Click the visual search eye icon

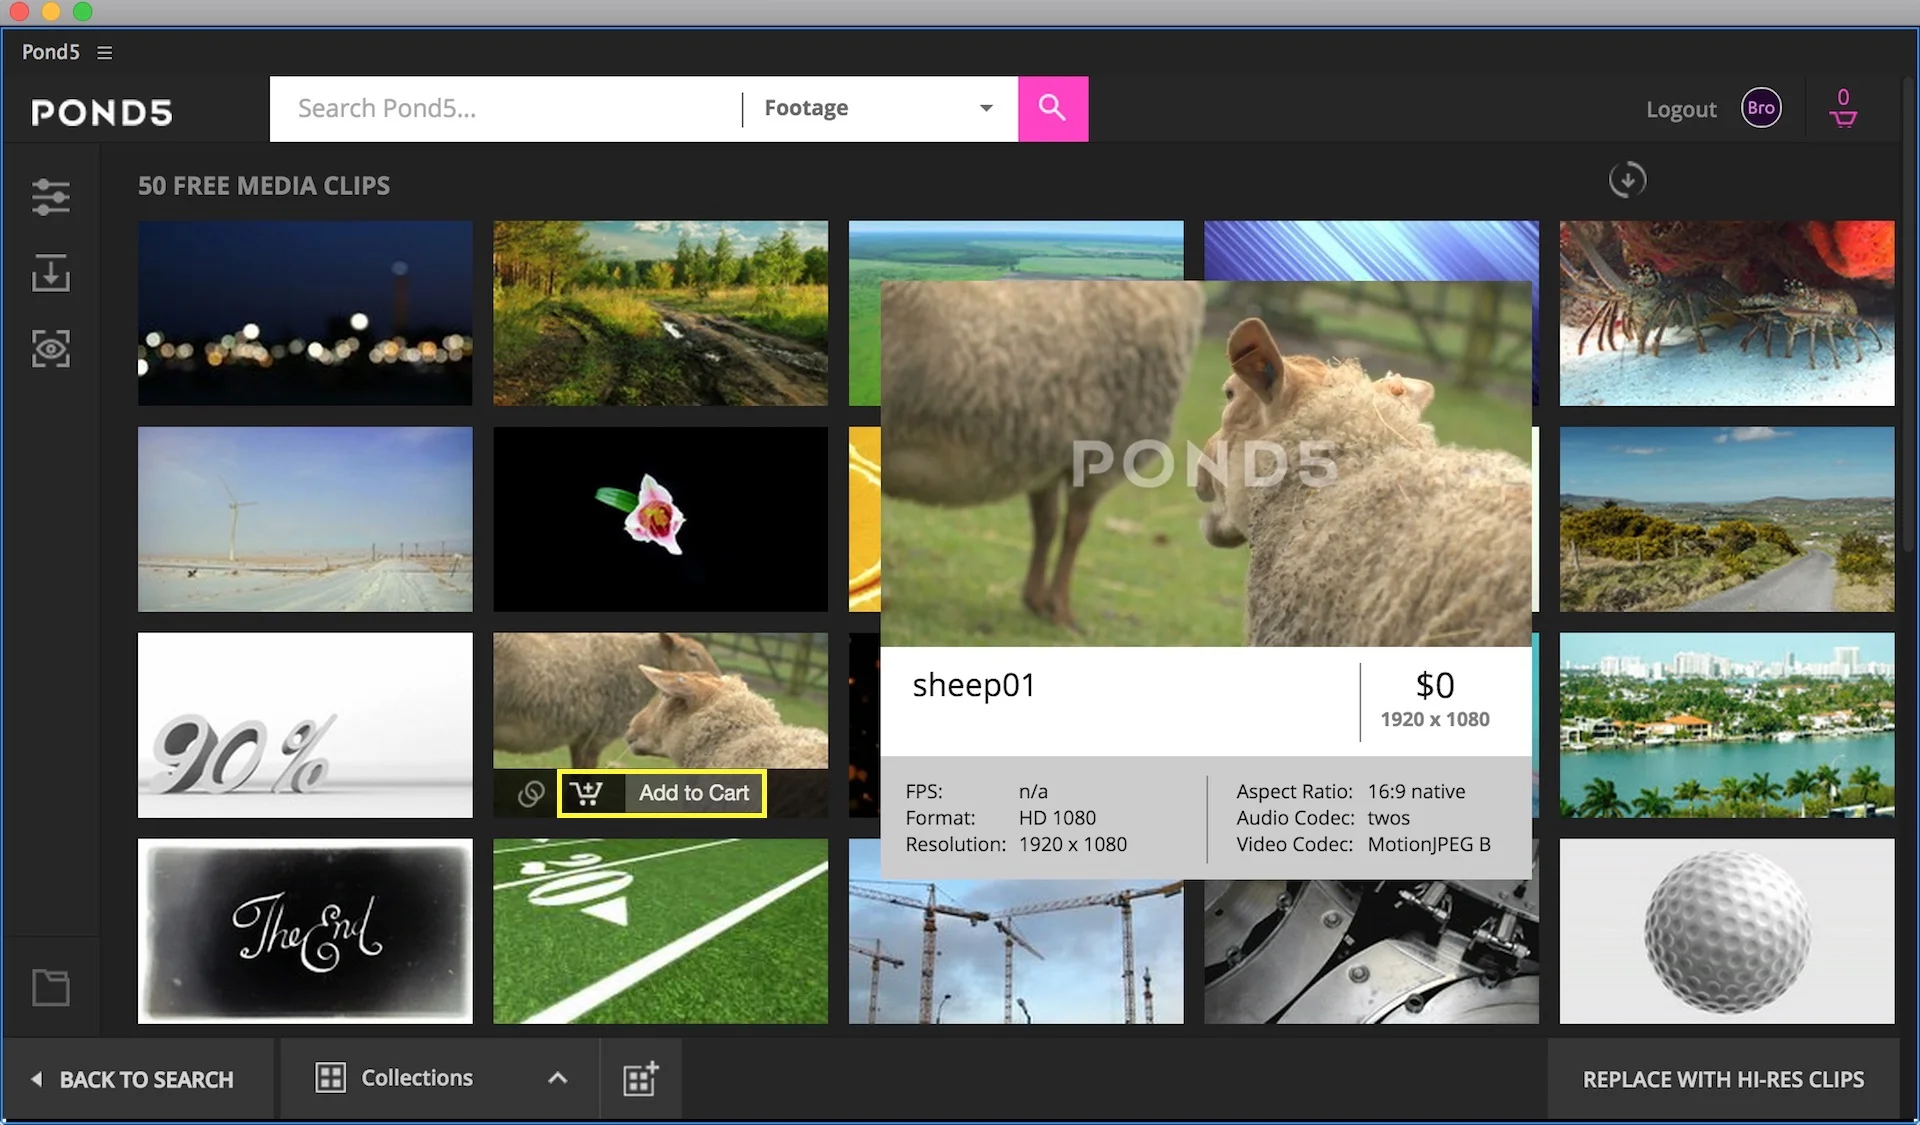(50, 349)
